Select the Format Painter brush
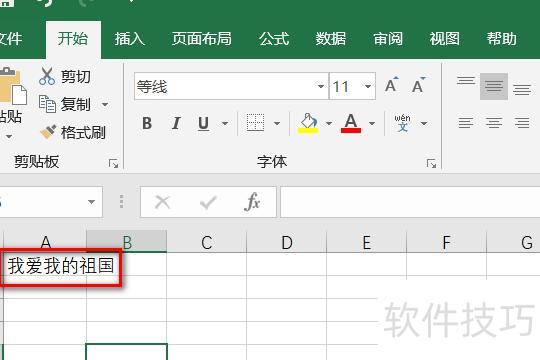The image size is (540, 360). [x=48, y=132]
